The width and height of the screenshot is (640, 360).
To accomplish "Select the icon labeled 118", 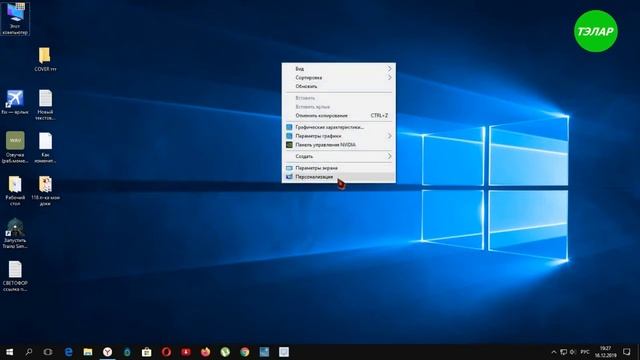I will pos(45,190).
